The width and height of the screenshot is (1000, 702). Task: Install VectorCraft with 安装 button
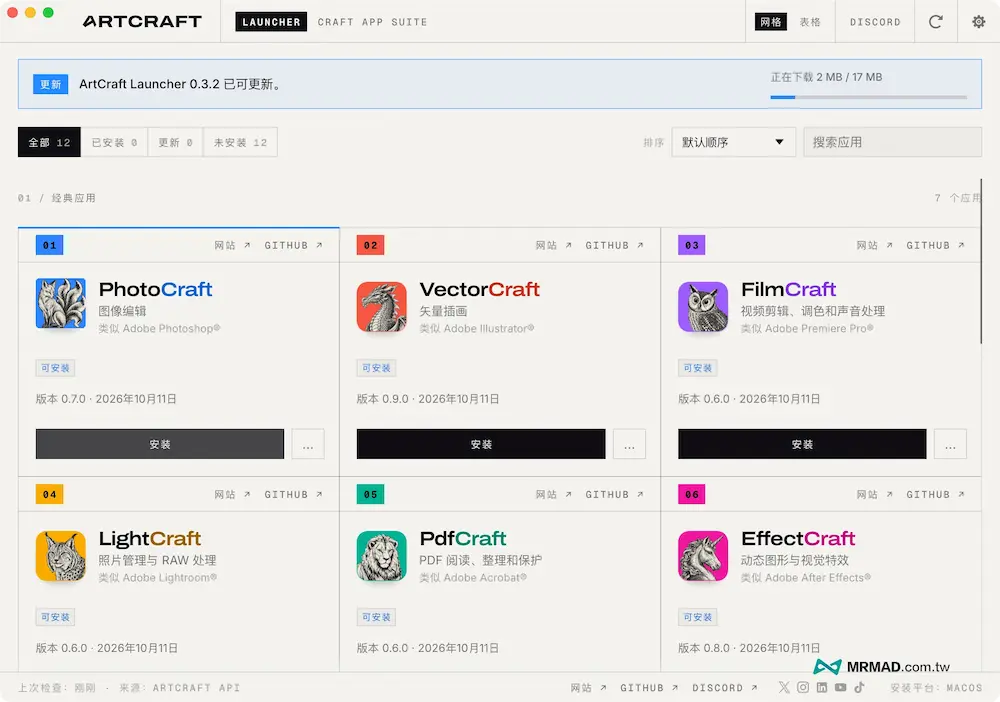[x=481, y=444]
